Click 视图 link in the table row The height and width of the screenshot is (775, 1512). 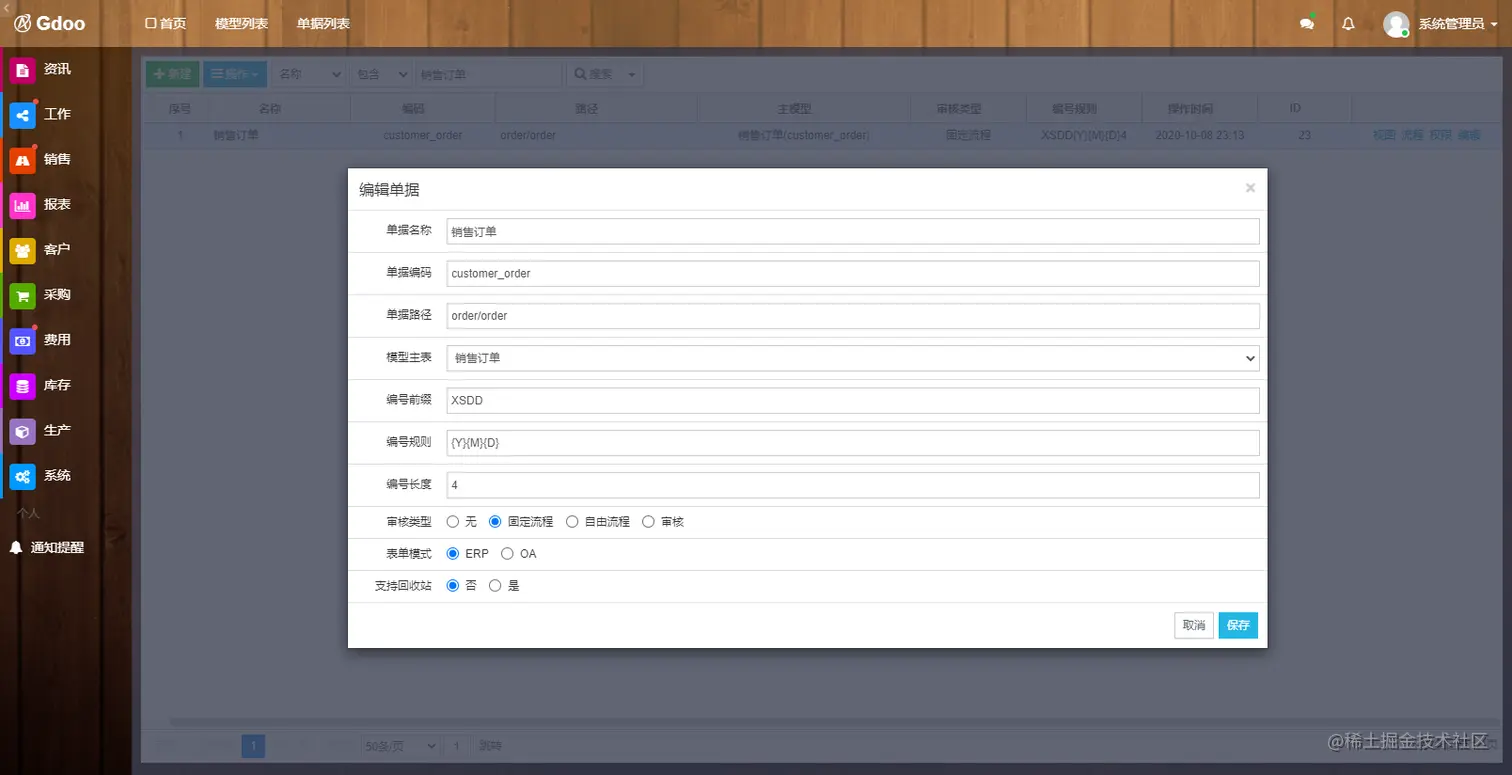coord(1384,135)
